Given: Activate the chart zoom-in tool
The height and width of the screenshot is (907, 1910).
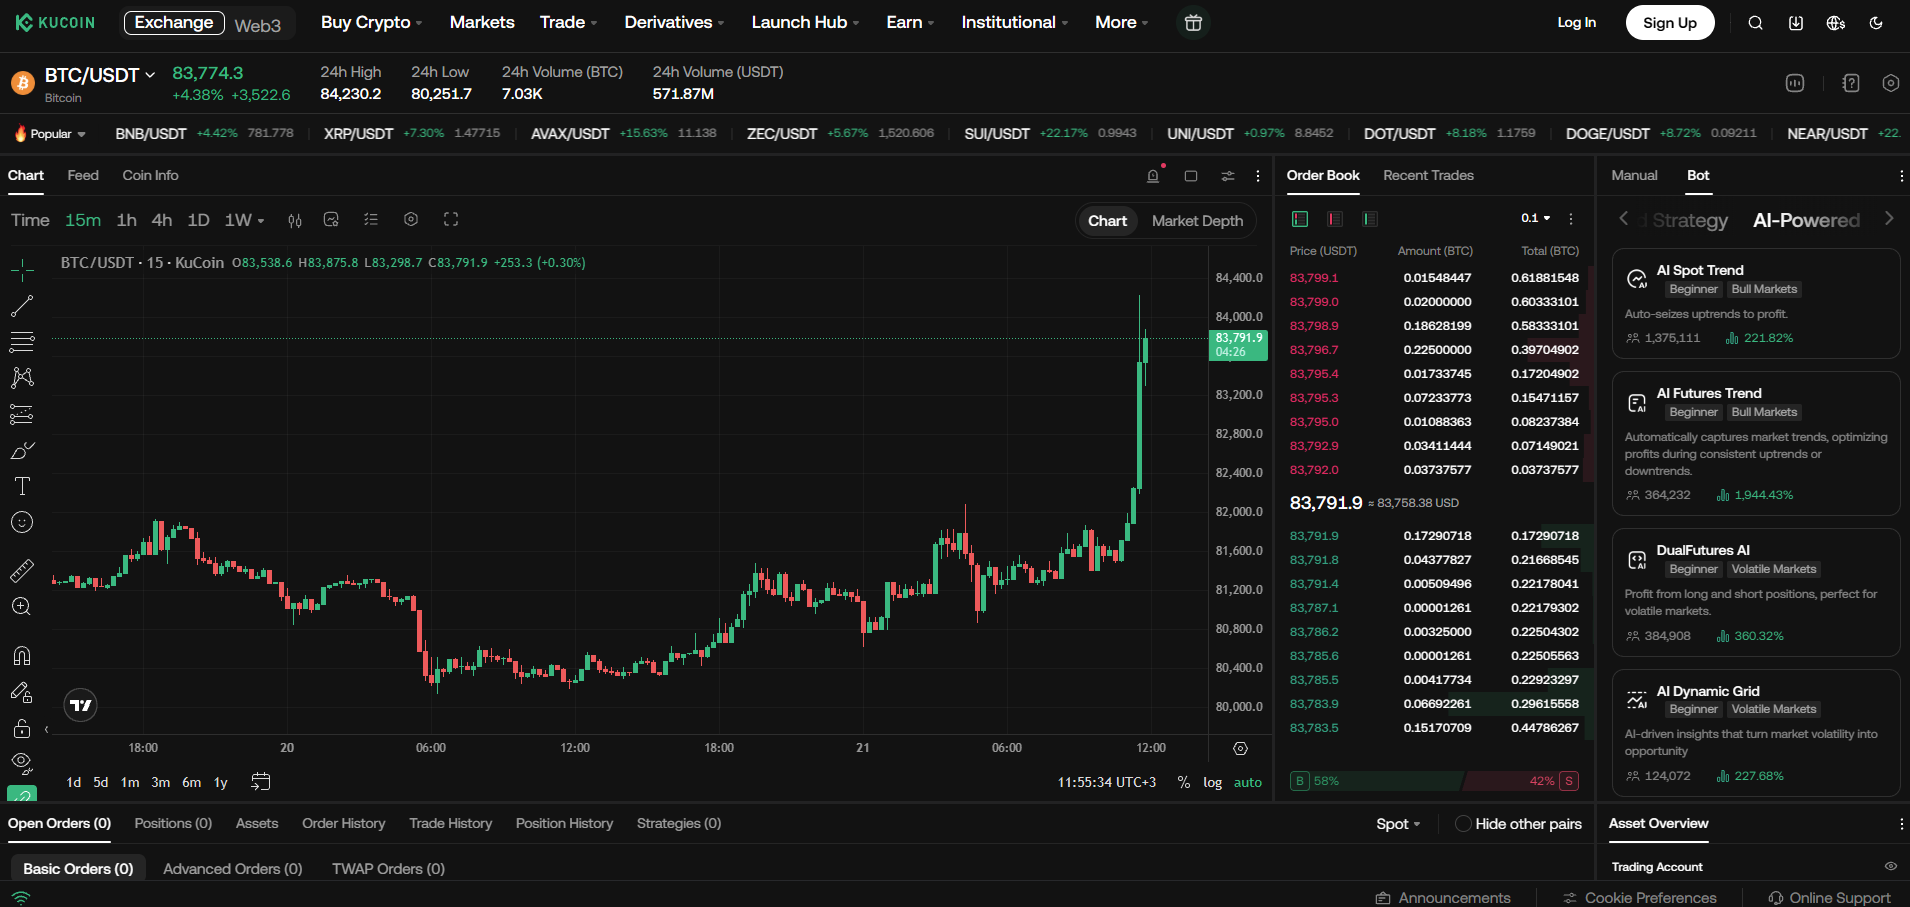Looking at the screenshot, I should coord(22,606).
